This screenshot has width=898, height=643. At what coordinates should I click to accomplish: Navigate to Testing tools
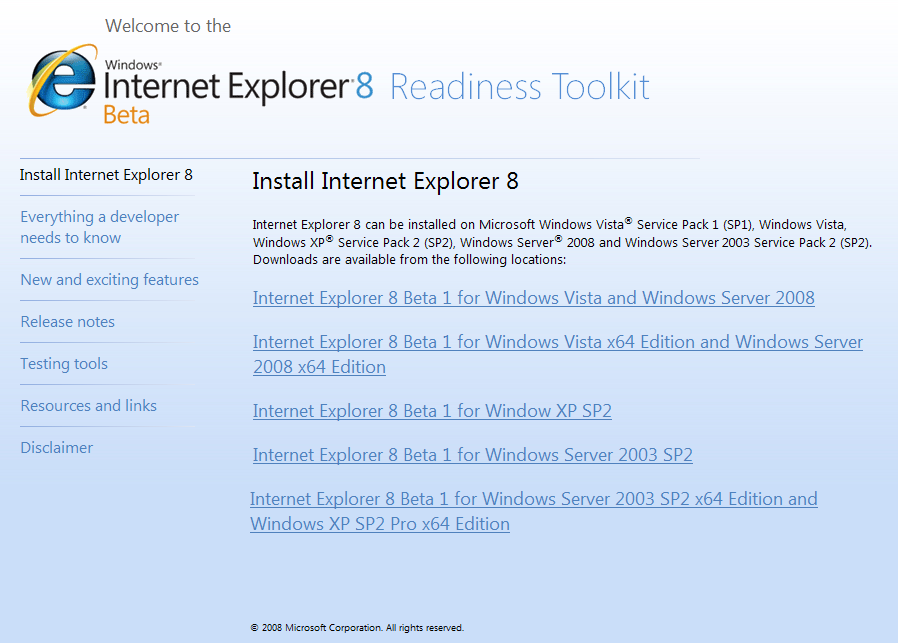point(64,364)
